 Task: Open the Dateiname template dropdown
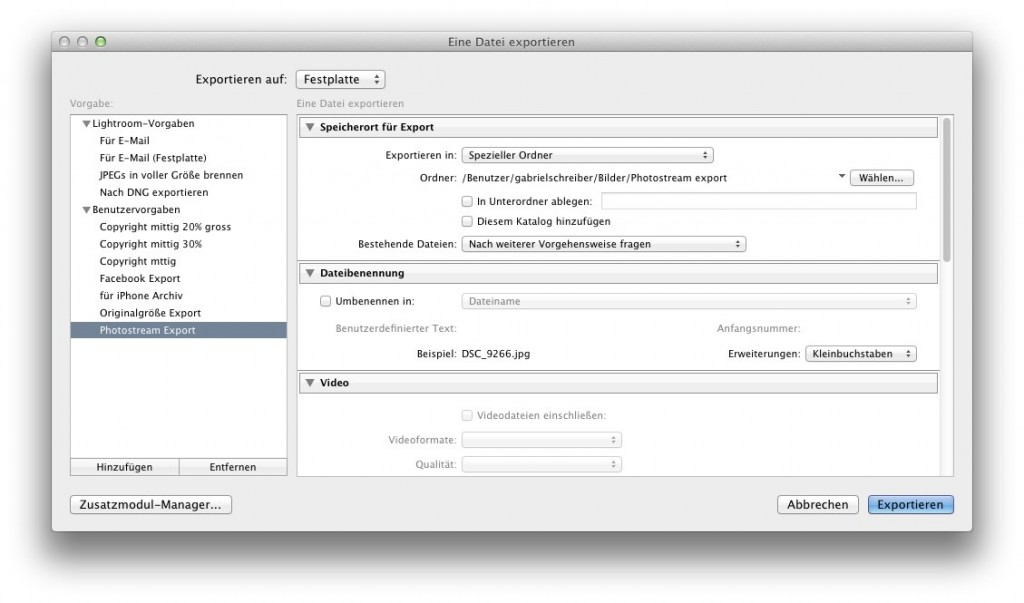tap(689, 301)
